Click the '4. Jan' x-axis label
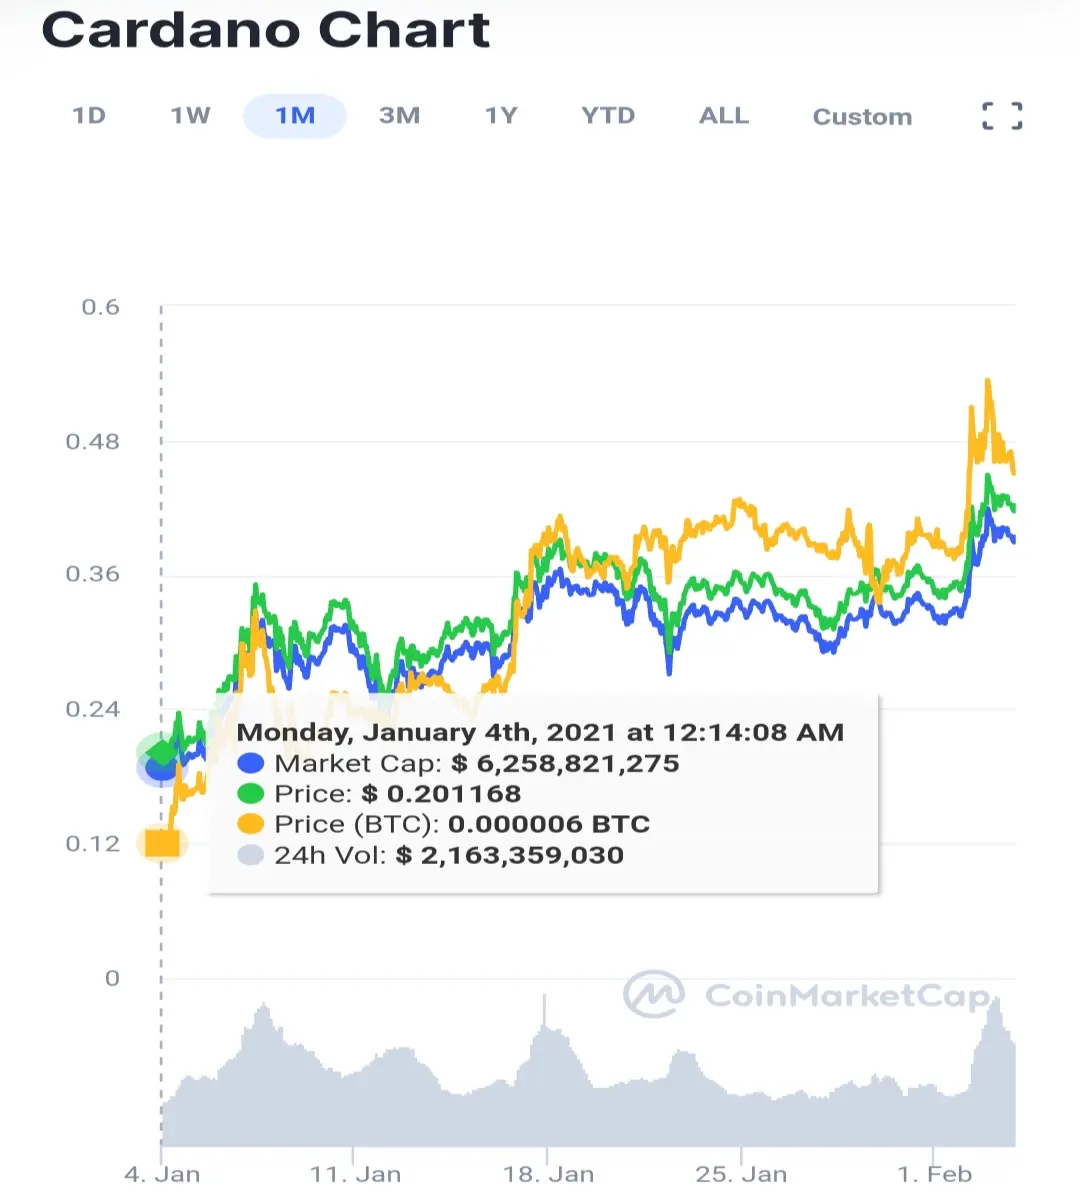The image size is (1080, 1200). click(162, 1174)
